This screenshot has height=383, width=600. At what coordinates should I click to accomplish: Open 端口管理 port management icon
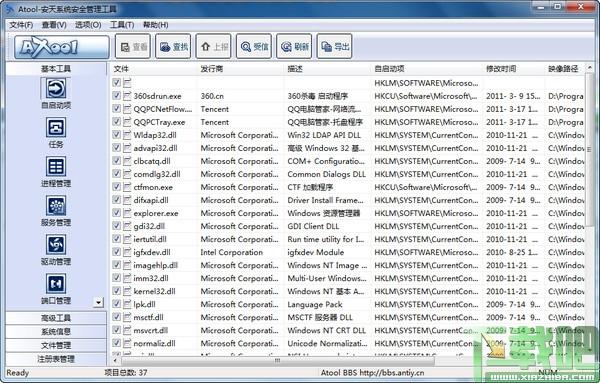[56, 284]
